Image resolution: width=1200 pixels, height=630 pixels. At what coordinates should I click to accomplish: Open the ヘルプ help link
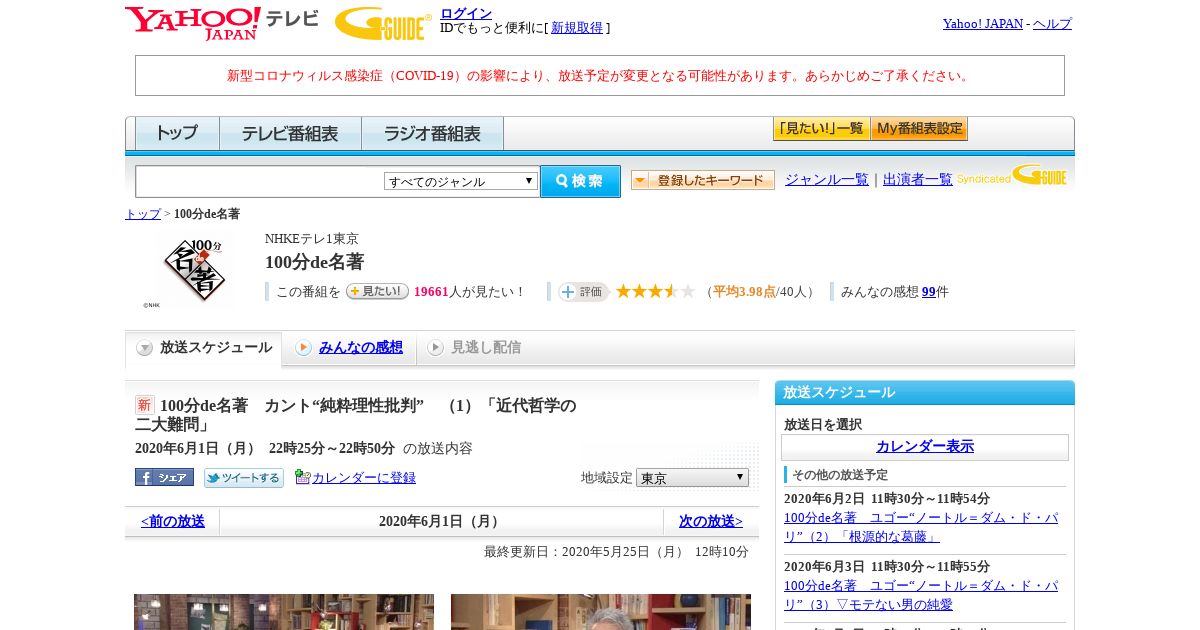point(1052,23)
